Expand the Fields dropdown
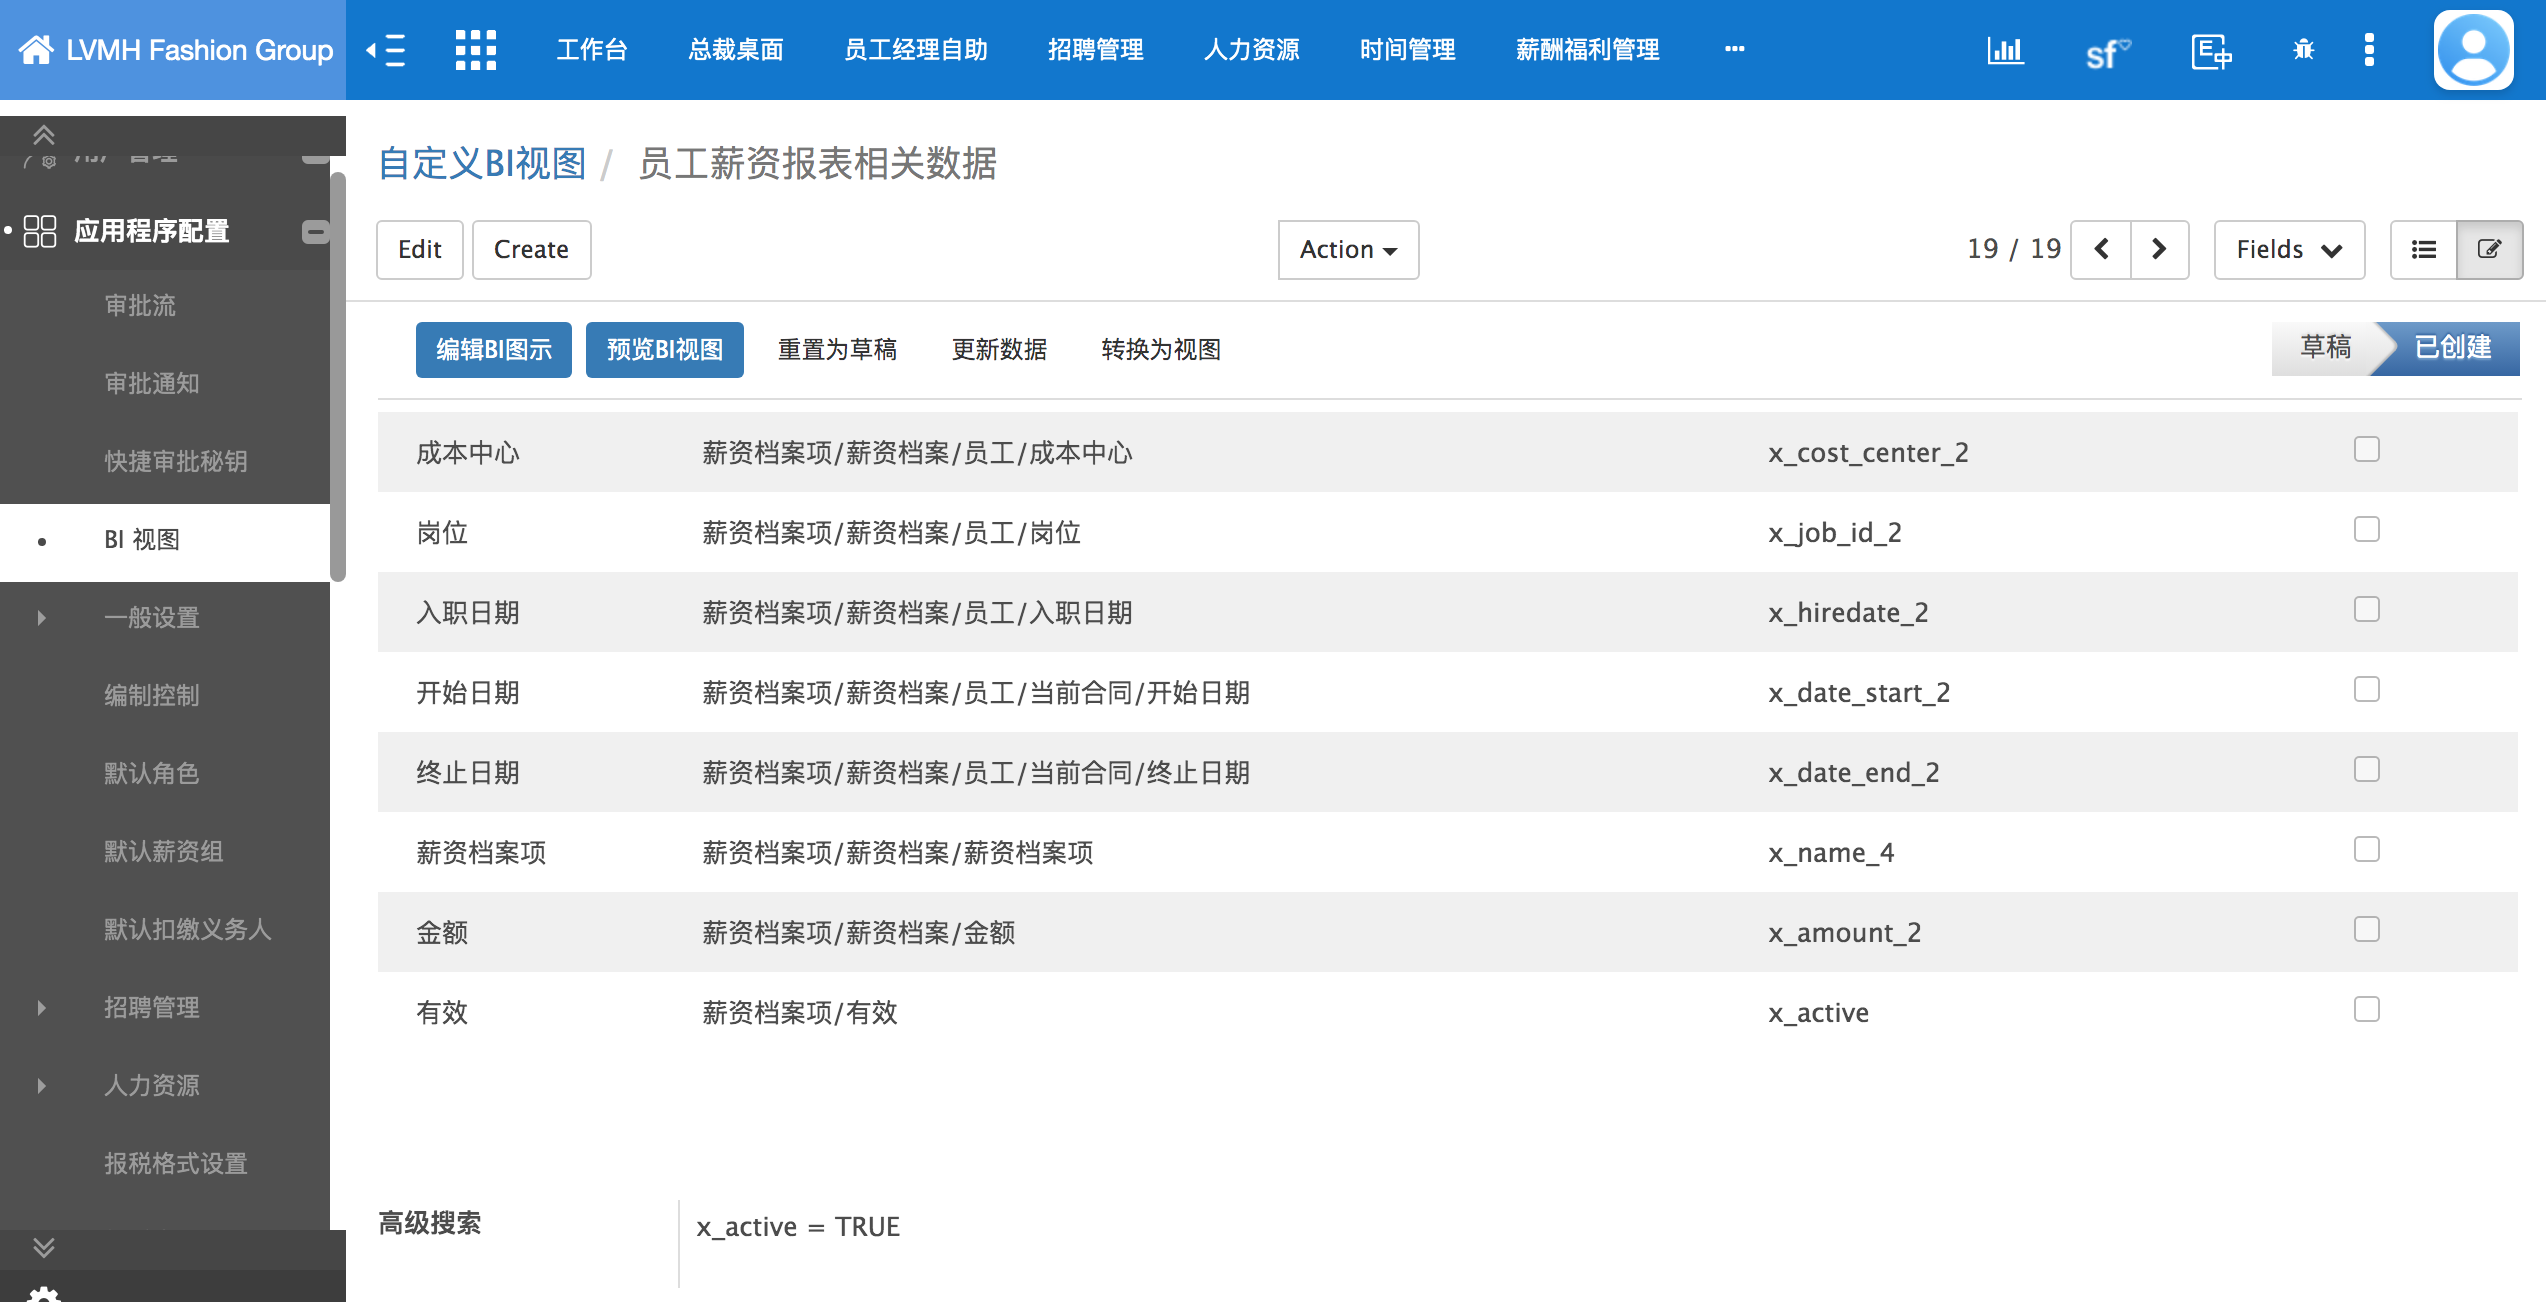Screen dimensions: 2546x1302 click(2288, 250)
